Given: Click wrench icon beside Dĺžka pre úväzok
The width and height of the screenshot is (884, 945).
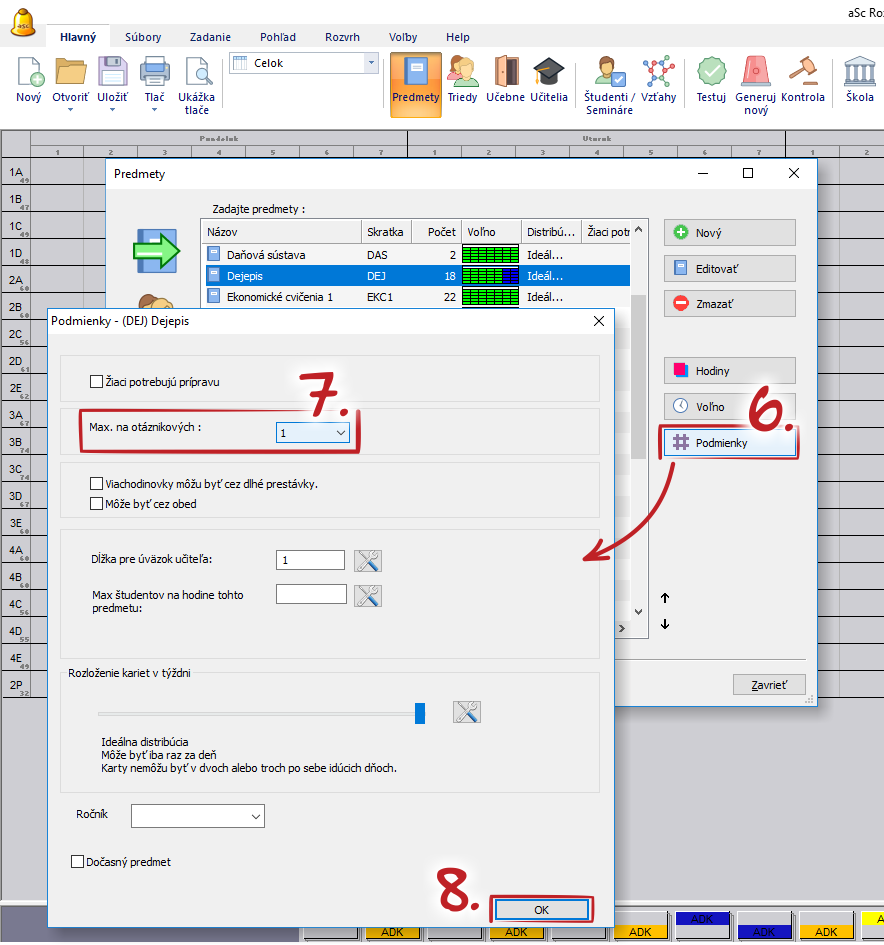Looking at the screenshot, I should pyautogui.click(x=369, y=561).
